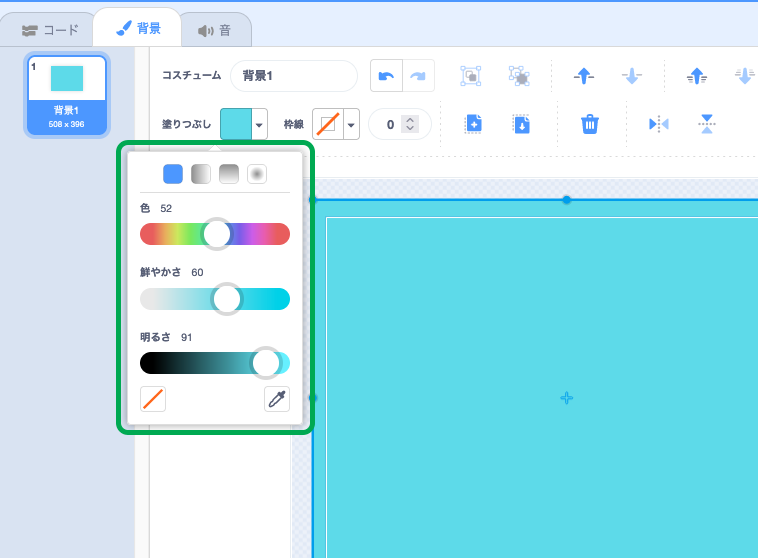Click the outline width stepper arrows
Image resolution: width=758 pixels, height=558 pixels.
410,124
